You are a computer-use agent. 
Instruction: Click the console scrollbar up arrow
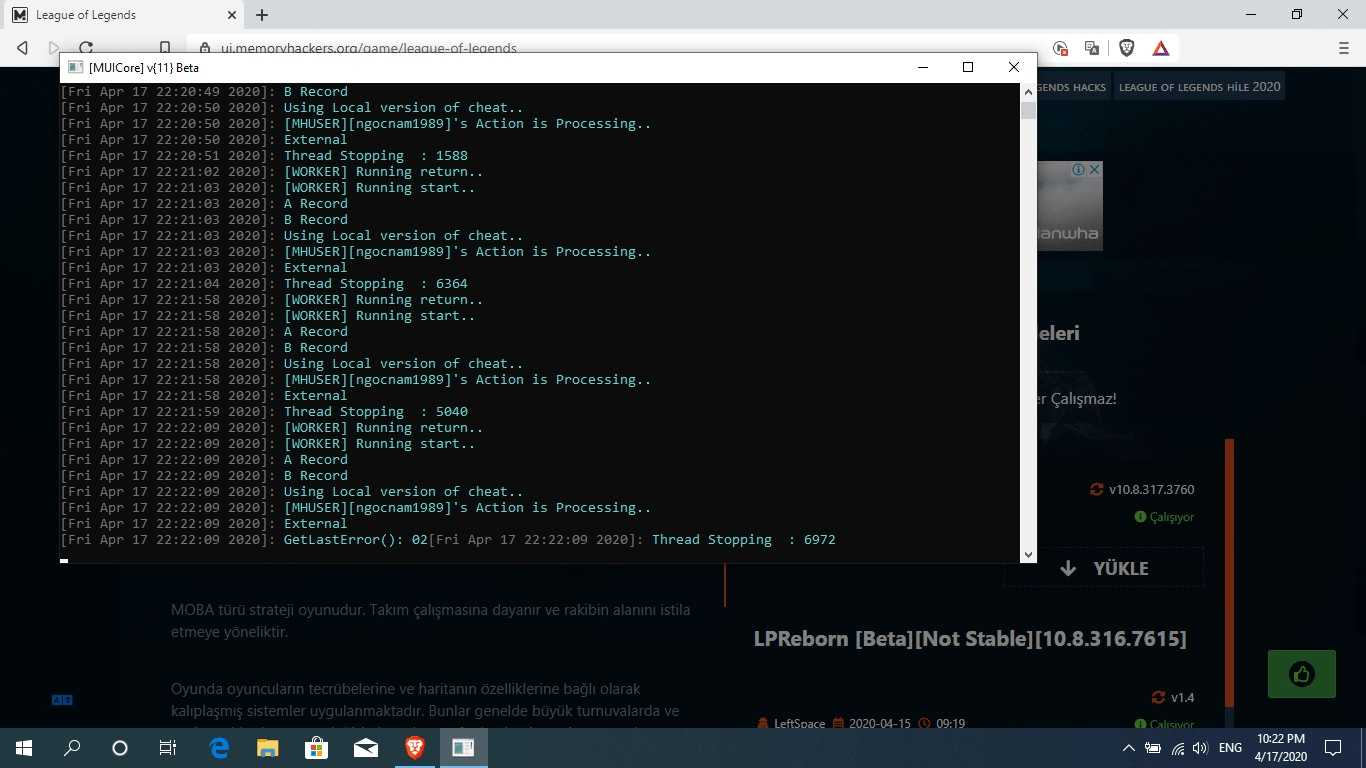tap(1028, 91)
